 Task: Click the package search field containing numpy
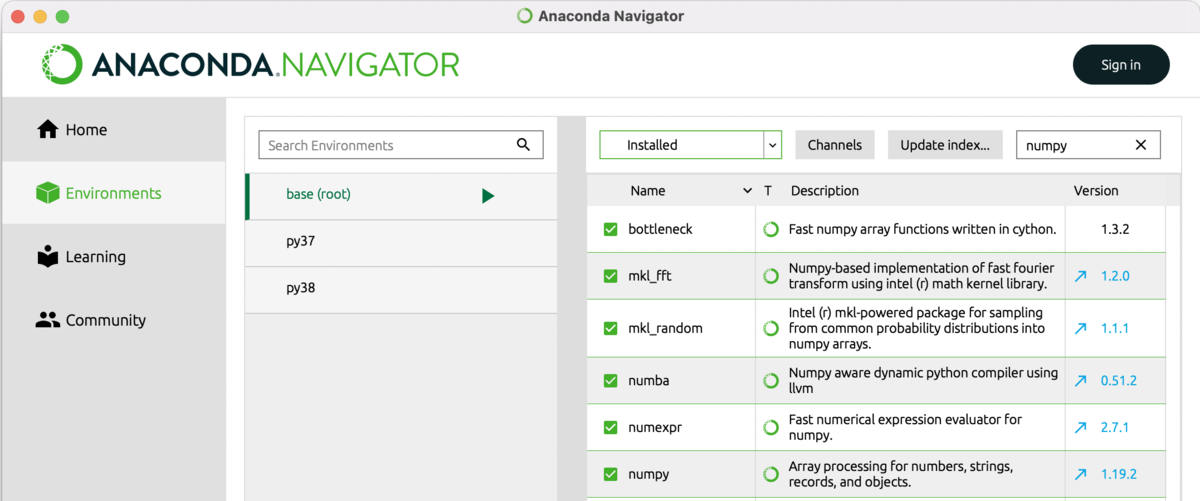[1088, 145]
